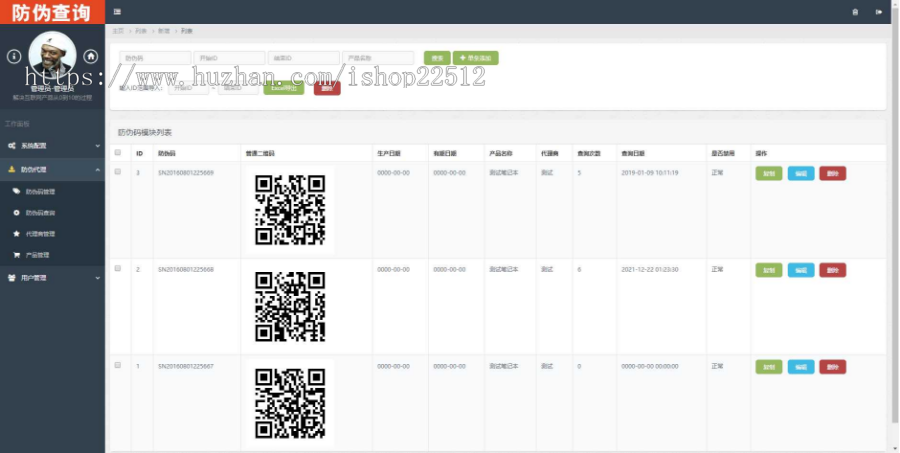Click the blue 编辑 button for SN20160801225667
Screen dimensions: 900x453
tap(801, 367)
